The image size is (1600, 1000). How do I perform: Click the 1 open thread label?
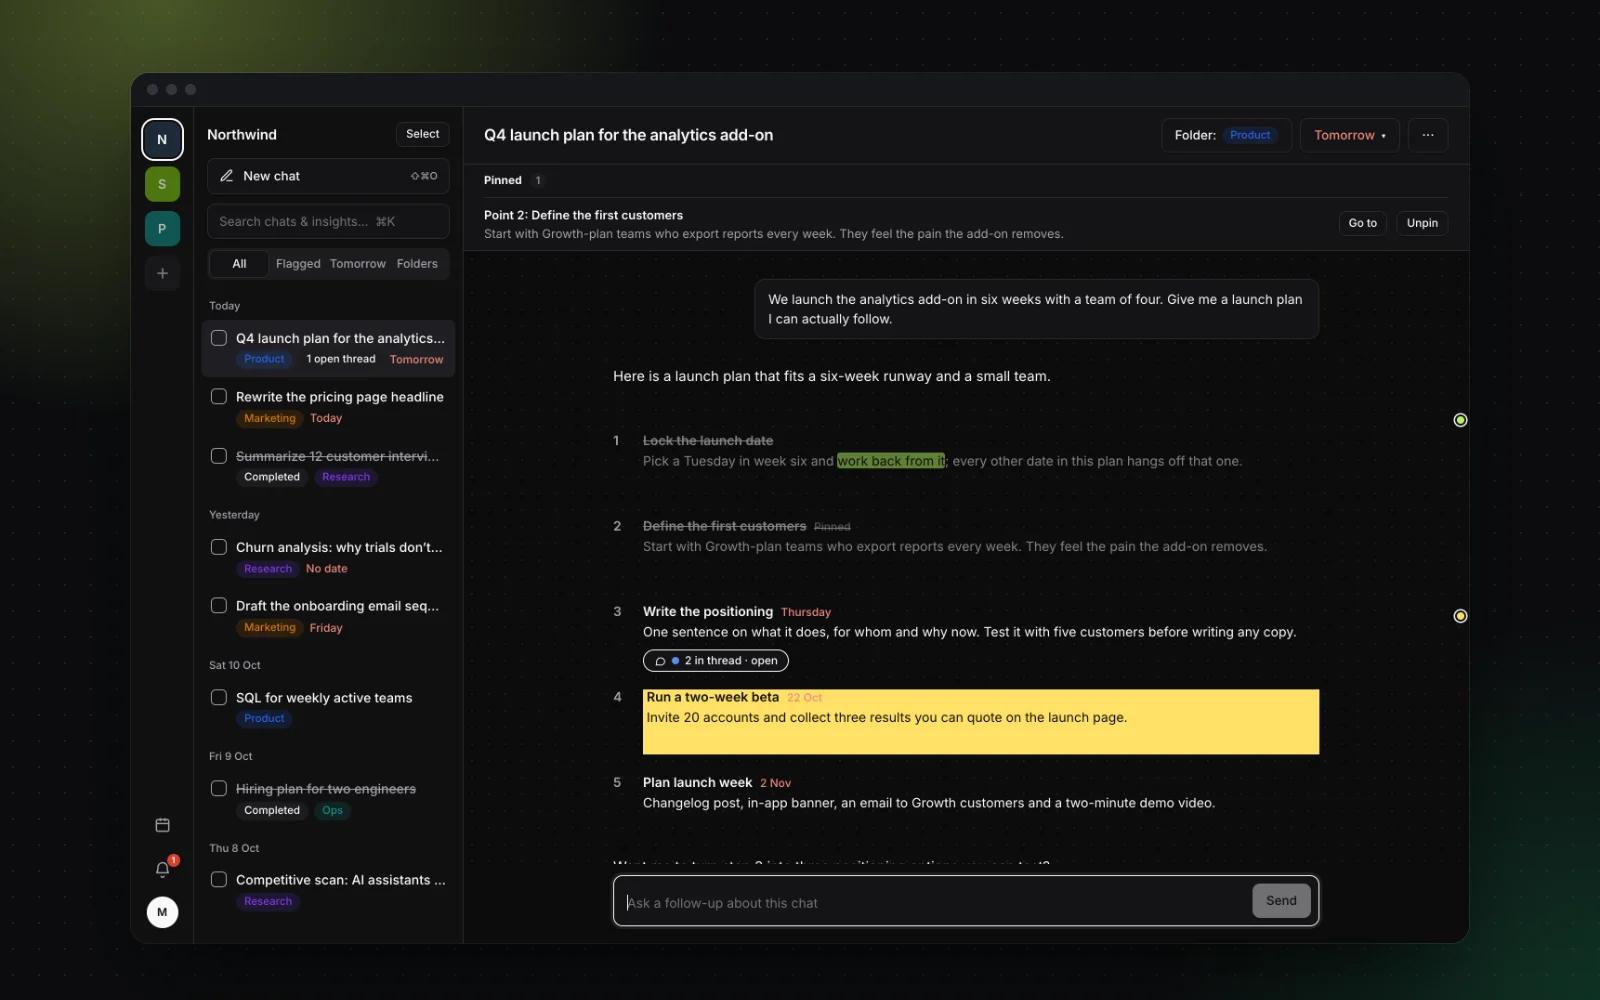click(341, 359)
